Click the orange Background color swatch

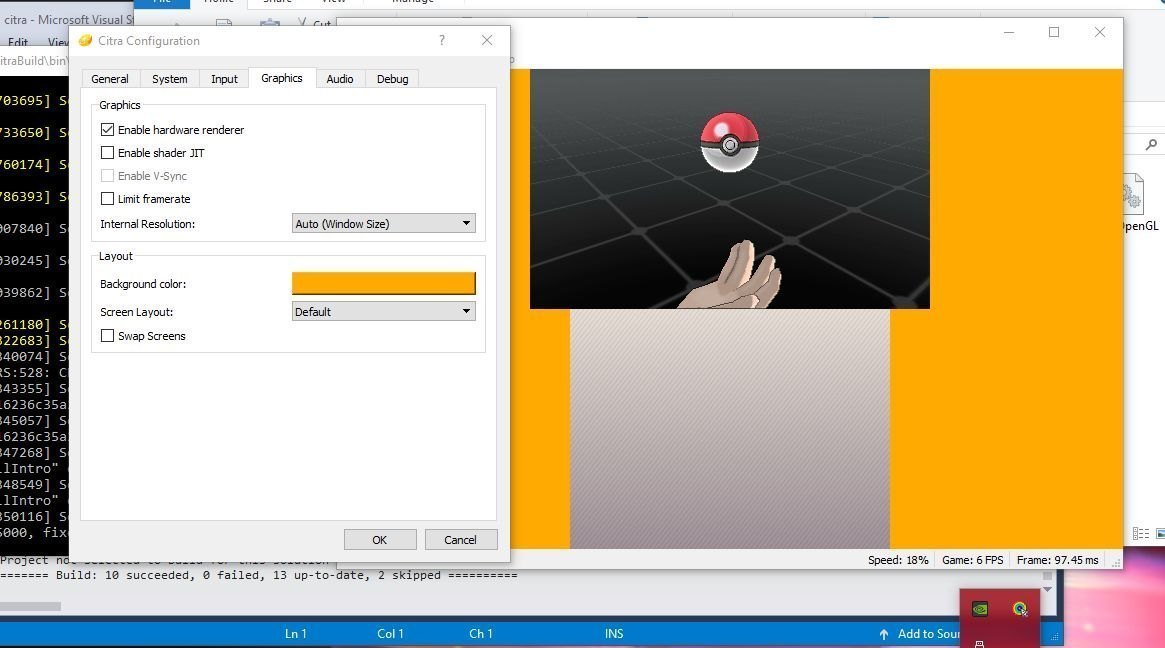click(x=383, y=283)
